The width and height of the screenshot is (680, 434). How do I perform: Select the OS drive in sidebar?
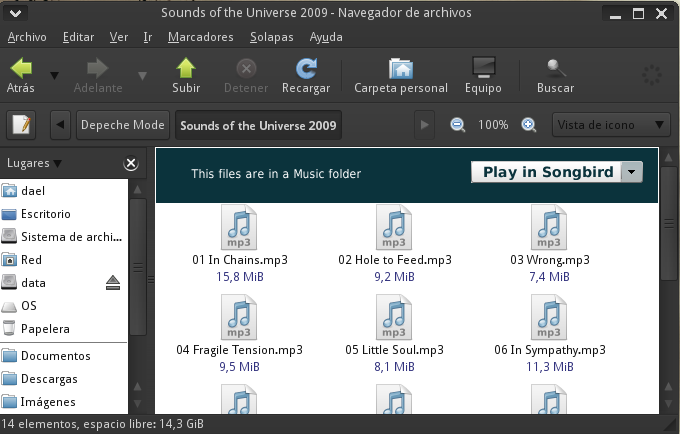[64, 306]
